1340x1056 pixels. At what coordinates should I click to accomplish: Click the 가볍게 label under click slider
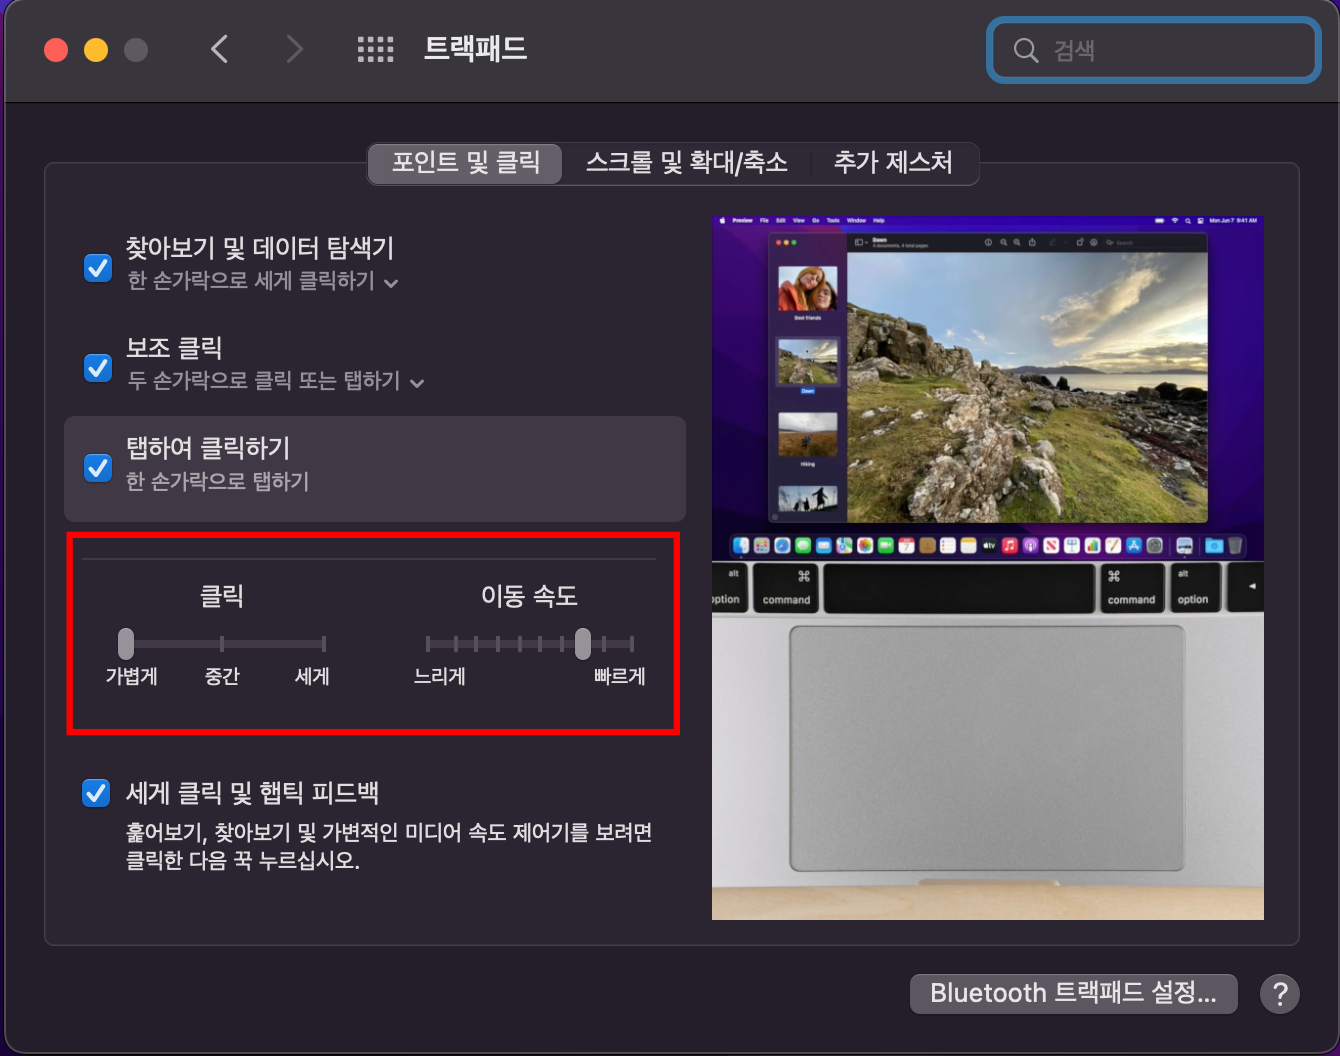132,677
